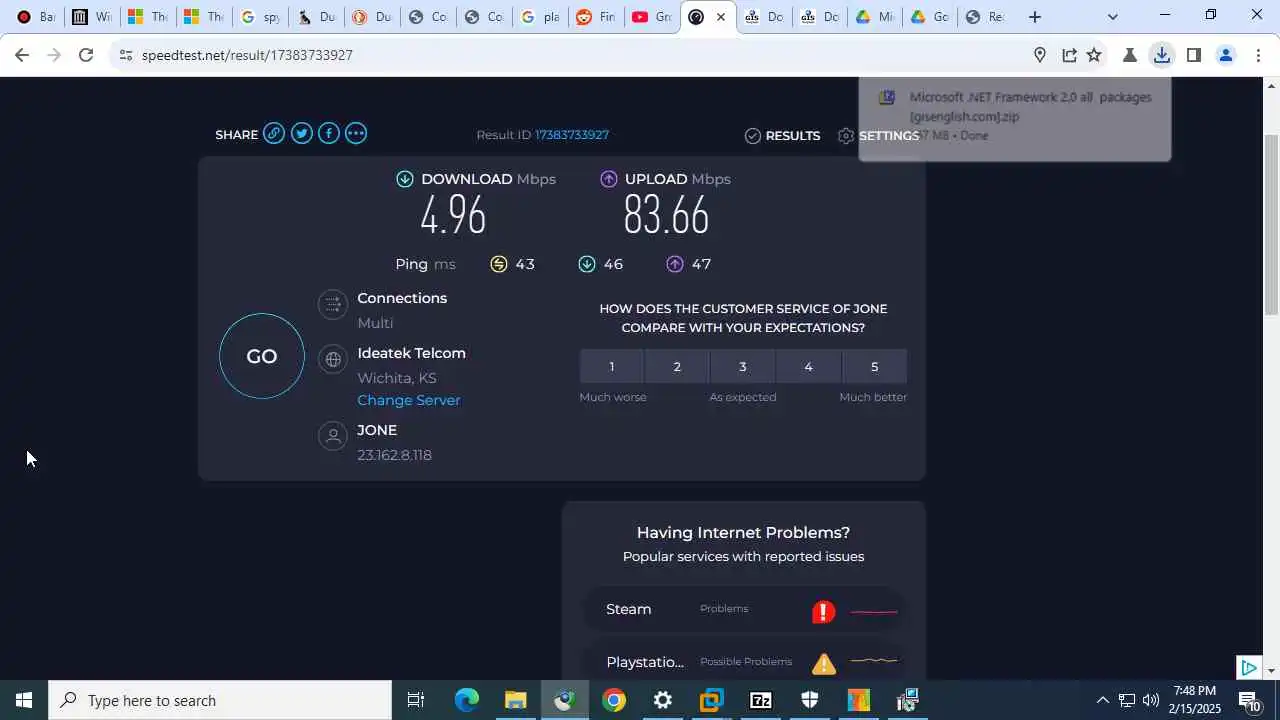Screen dimensions: 1280x720
Task: Rate customer service as 5
Action: (x=874, y=367)
